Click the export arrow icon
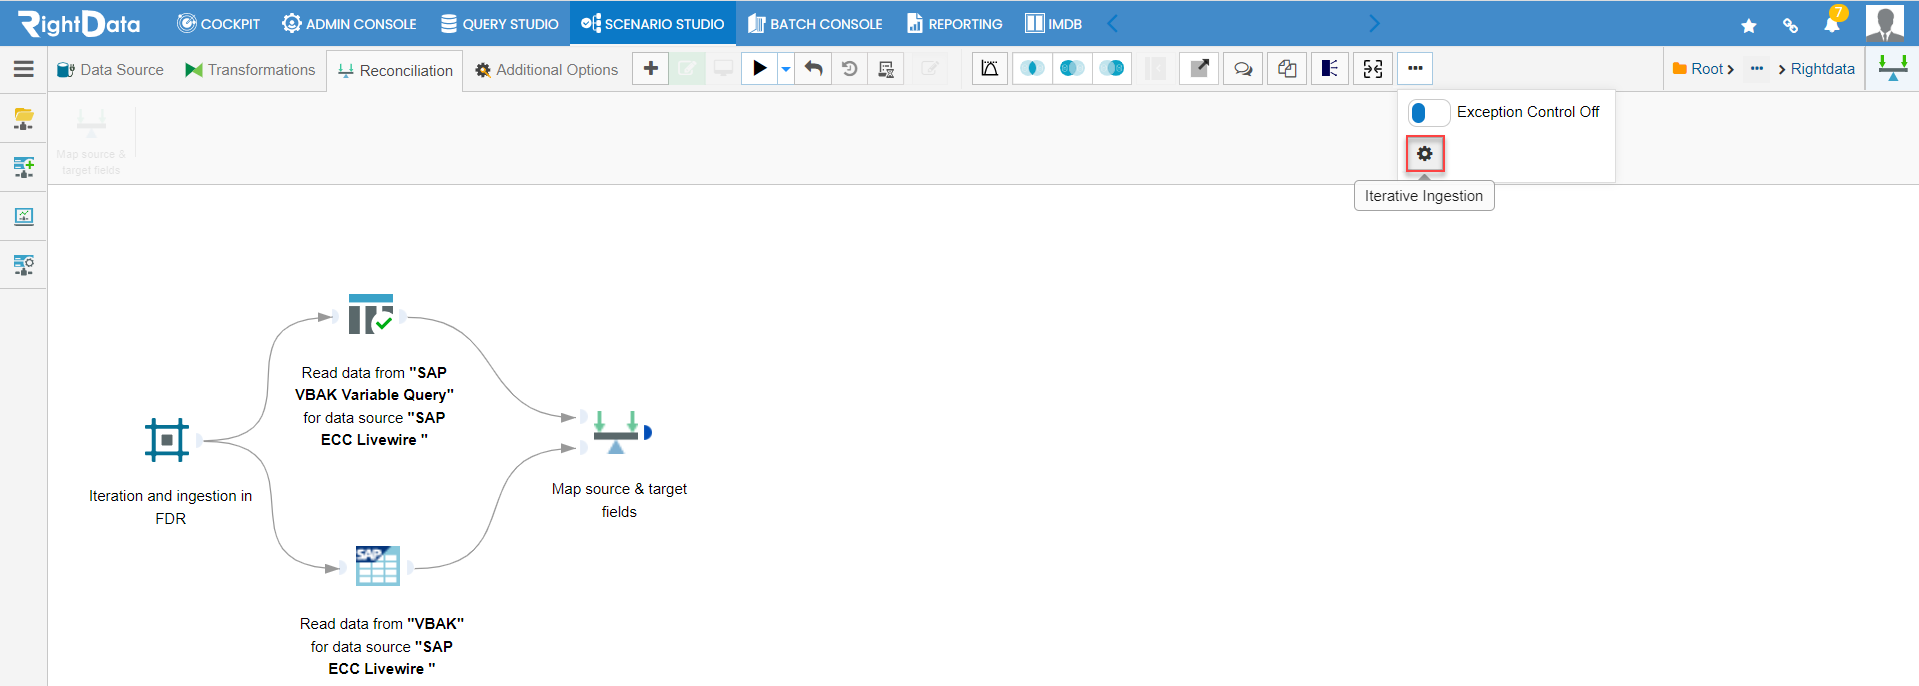1919x686 pixels. pos(1199,68)
